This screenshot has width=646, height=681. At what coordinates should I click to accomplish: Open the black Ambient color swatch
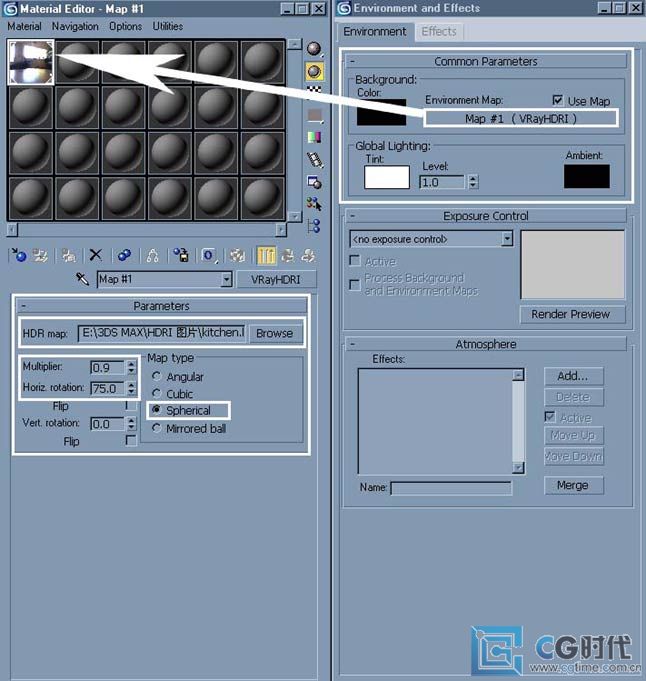(x=586, y=176)
